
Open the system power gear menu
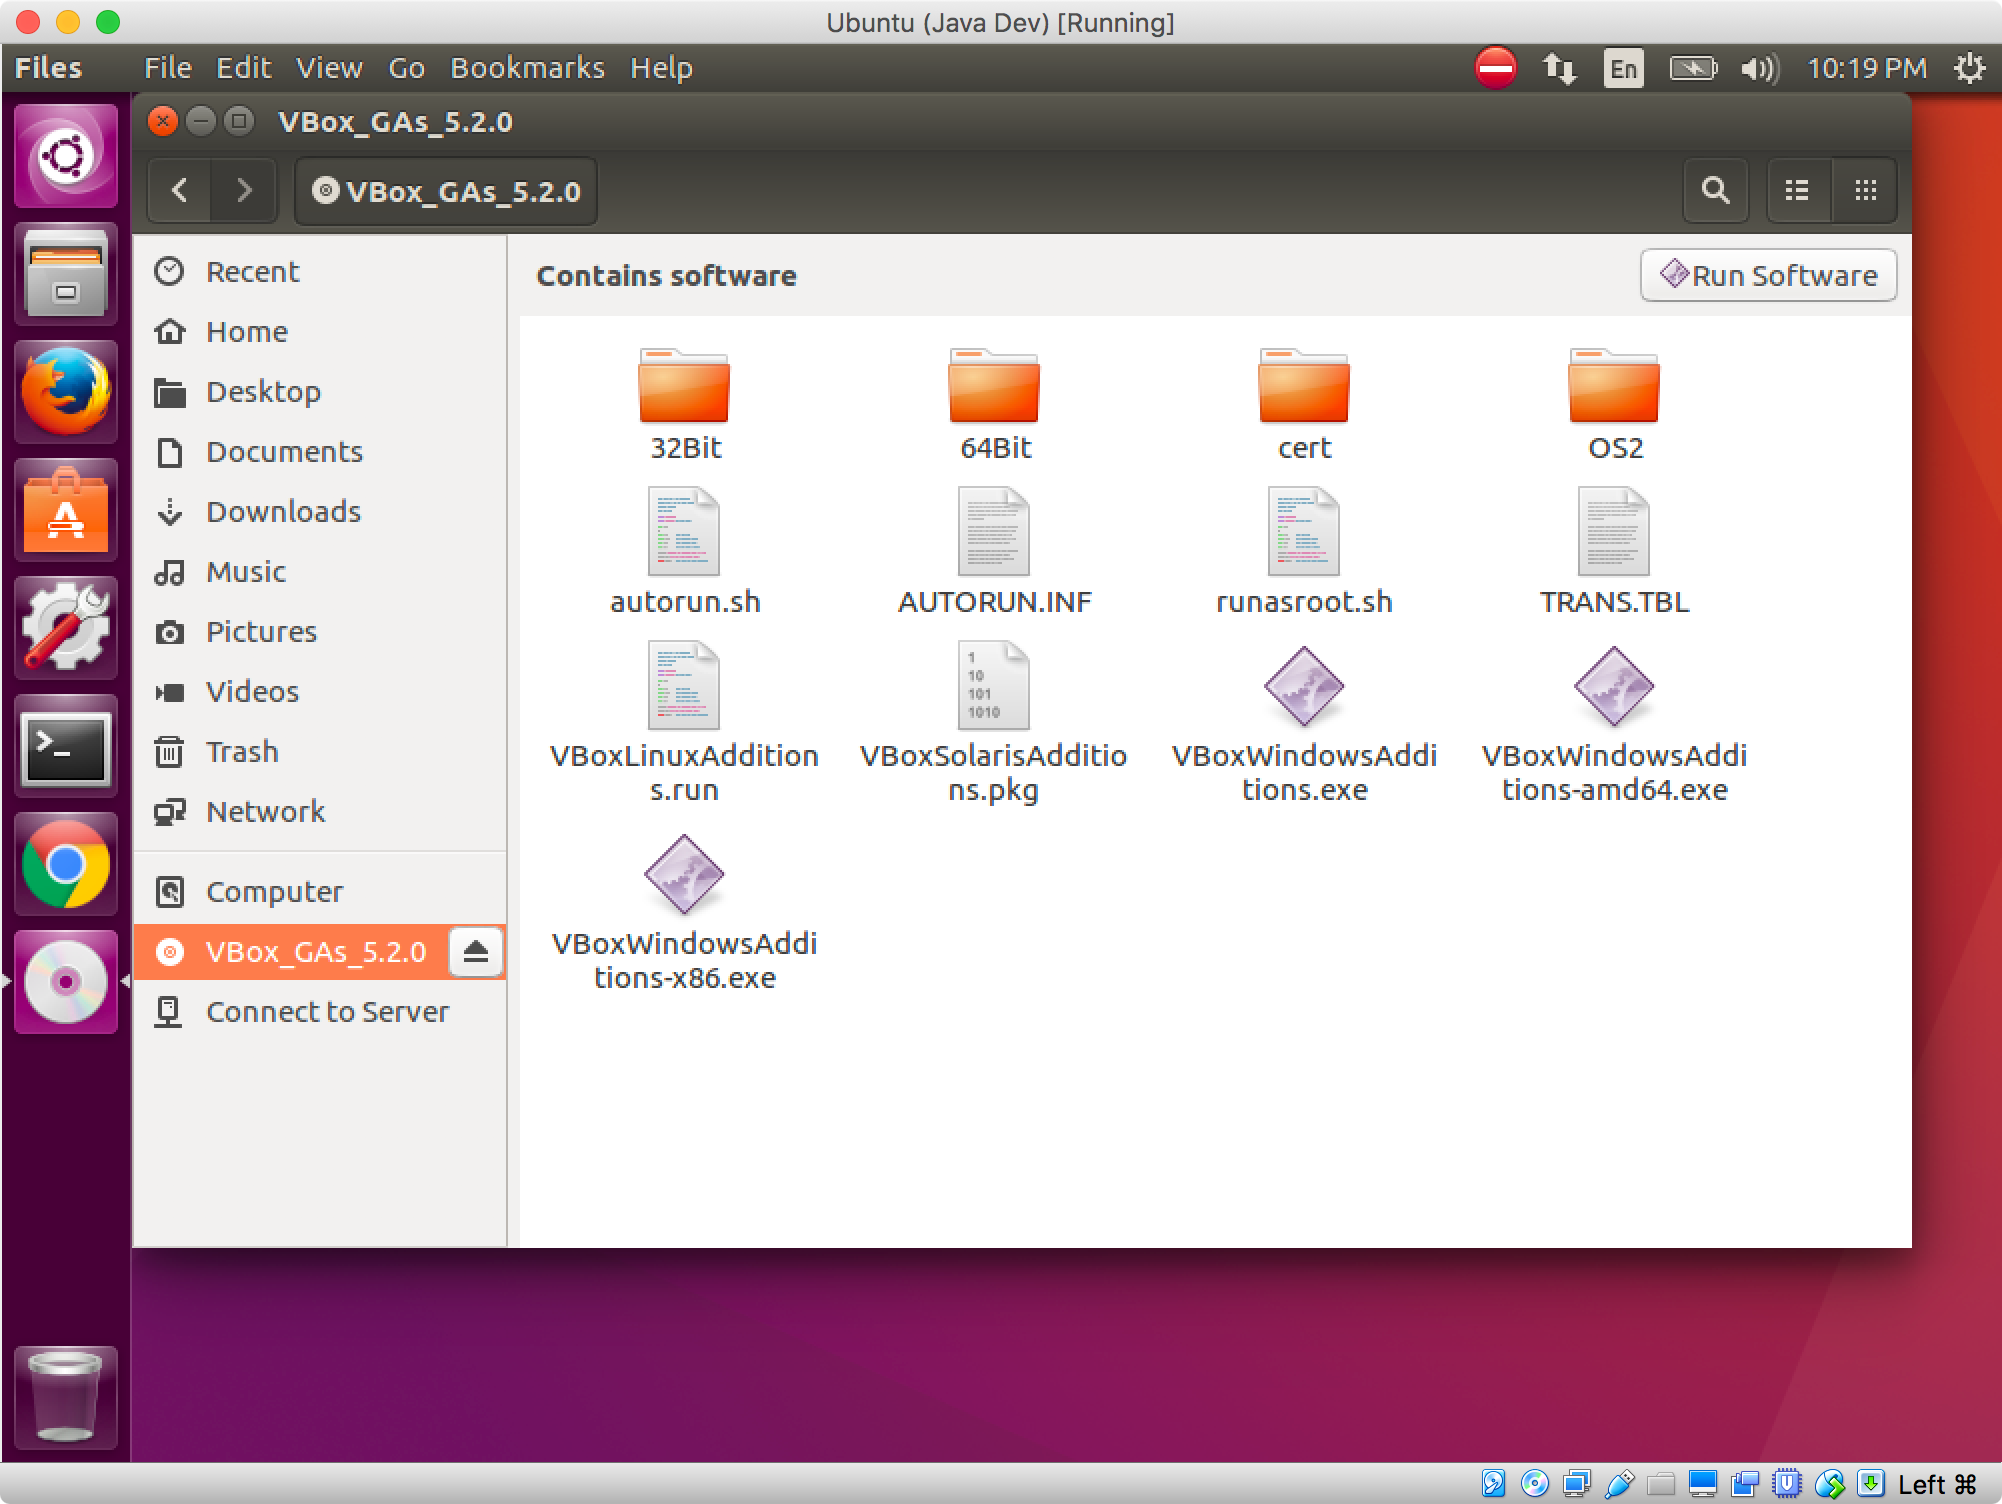(1969, 68)
